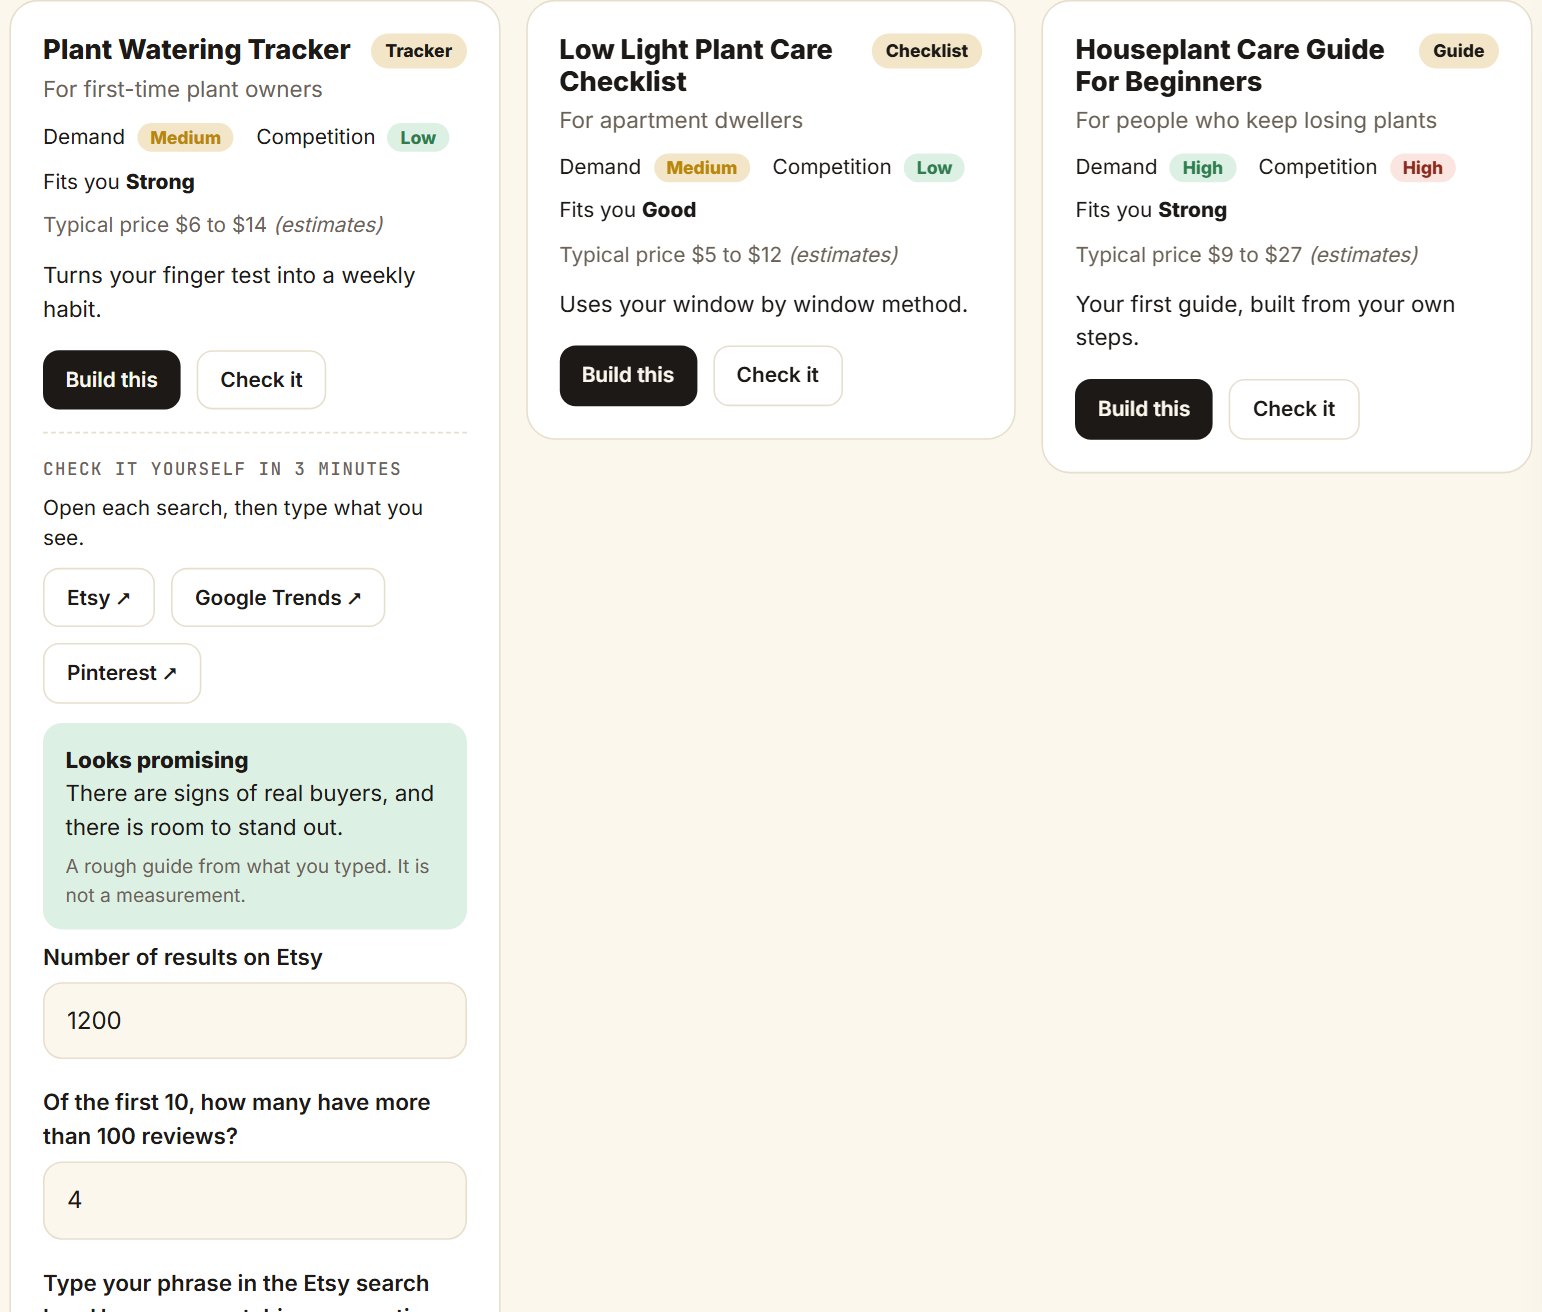Click Build this on Low Light Plant Care Checklist
1542x1312 pixels.
coord(628,375)
